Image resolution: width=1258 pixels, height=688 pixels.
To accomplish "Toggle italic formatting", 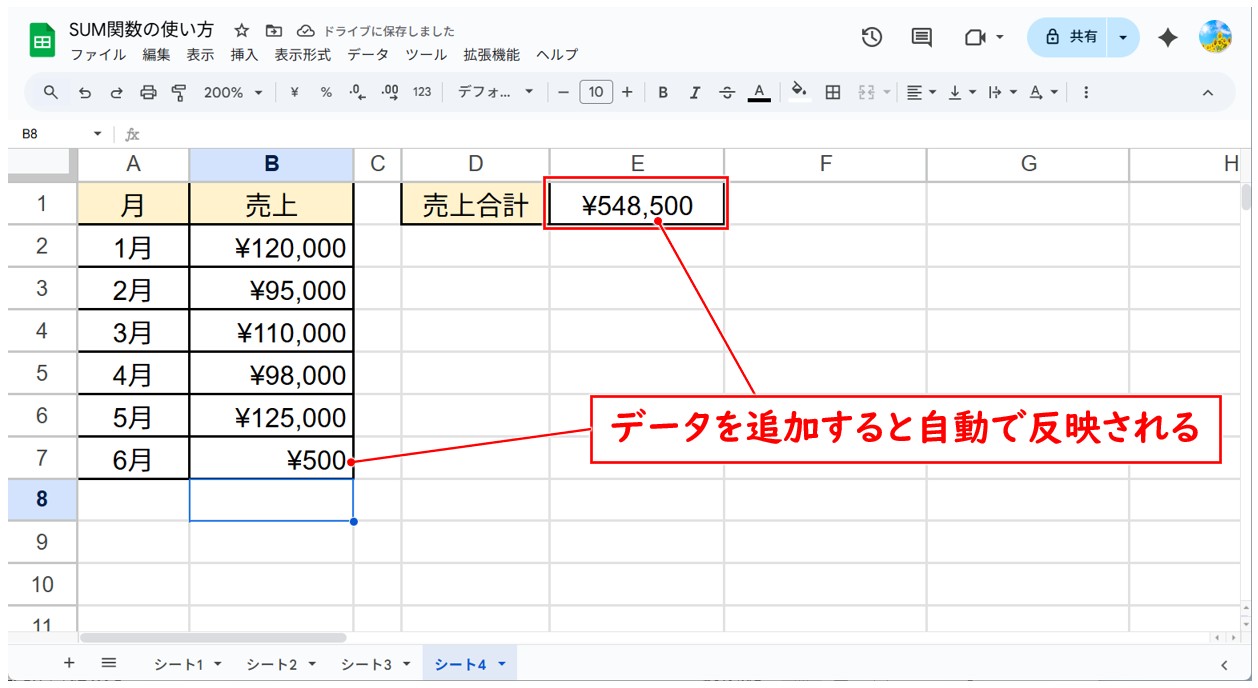I will click(695, 92).
